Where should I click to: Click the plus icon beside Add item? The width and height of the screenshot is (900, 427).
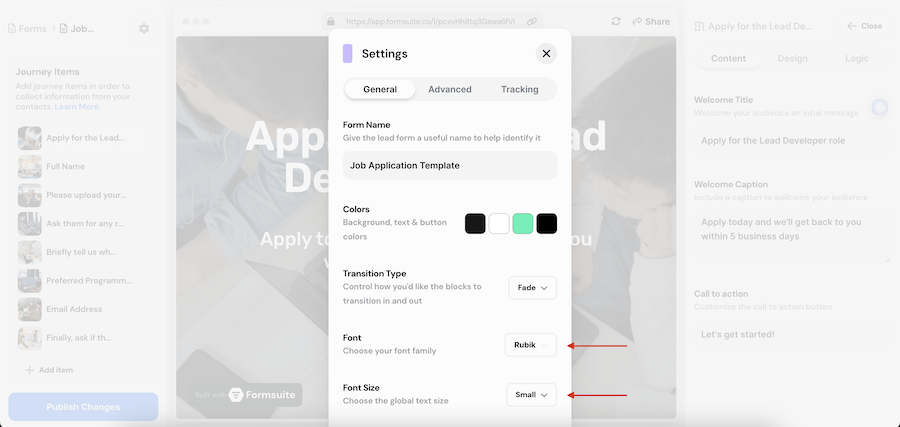click(29, 370)
